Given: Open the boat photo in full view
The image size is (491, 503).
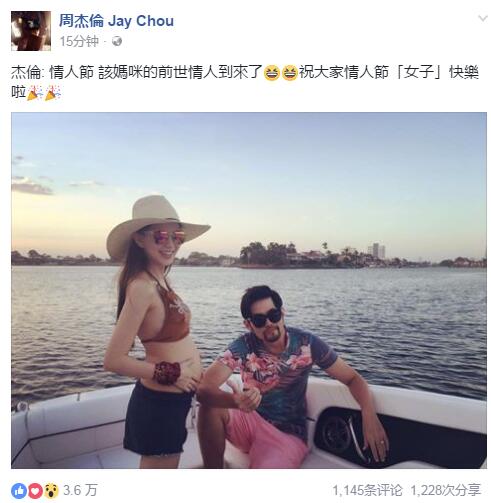Looking at the screenshot, I should (249, 290).
